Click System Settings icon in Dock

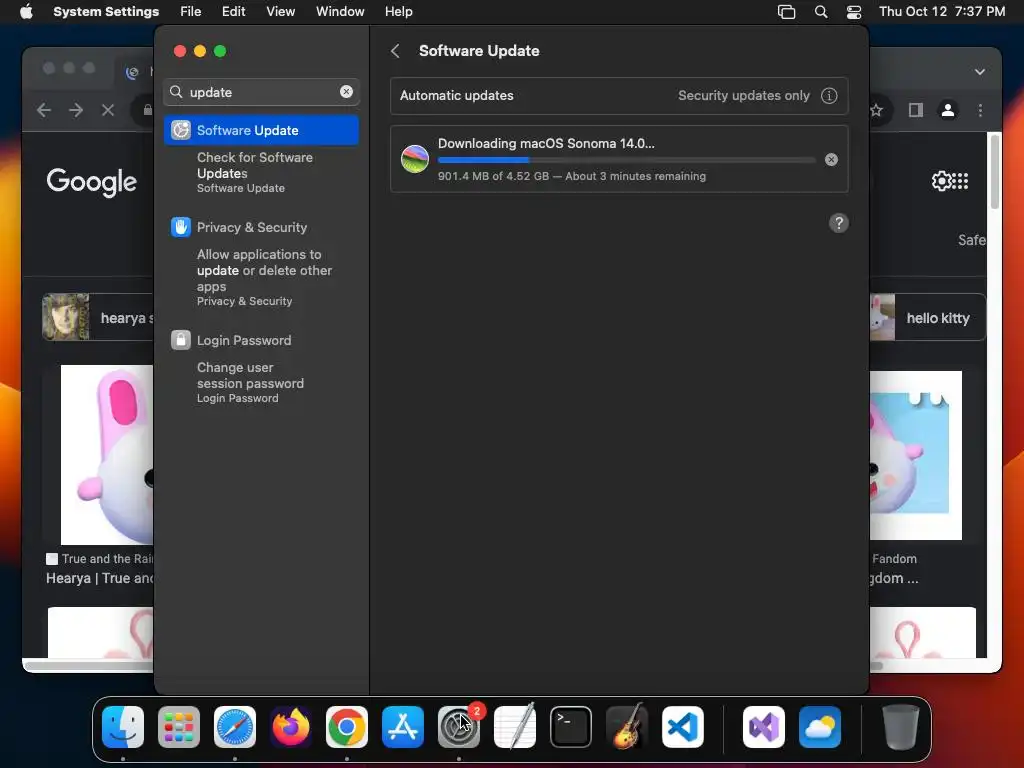(x=458, y=727)
